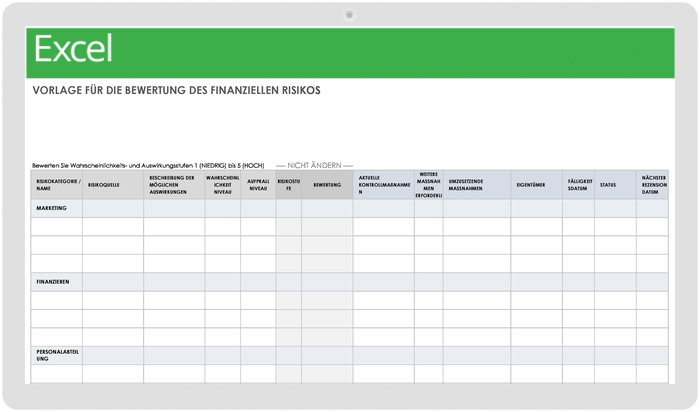Click the 'Wahrscheinlichkeit Niveau' column header
700x412 pixels.
223,185
